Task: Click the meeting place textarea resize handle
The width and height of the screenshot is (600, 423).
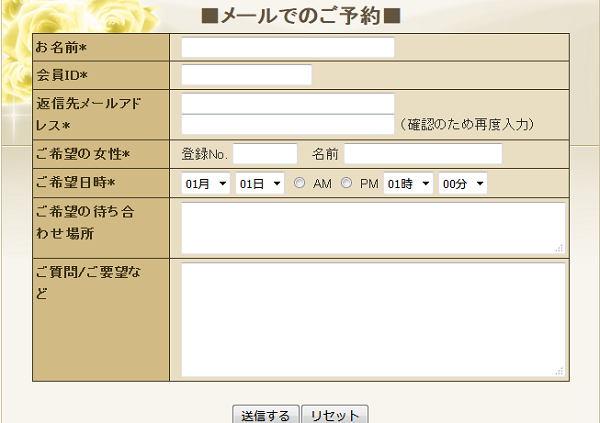Action: (x=560, y=248)
